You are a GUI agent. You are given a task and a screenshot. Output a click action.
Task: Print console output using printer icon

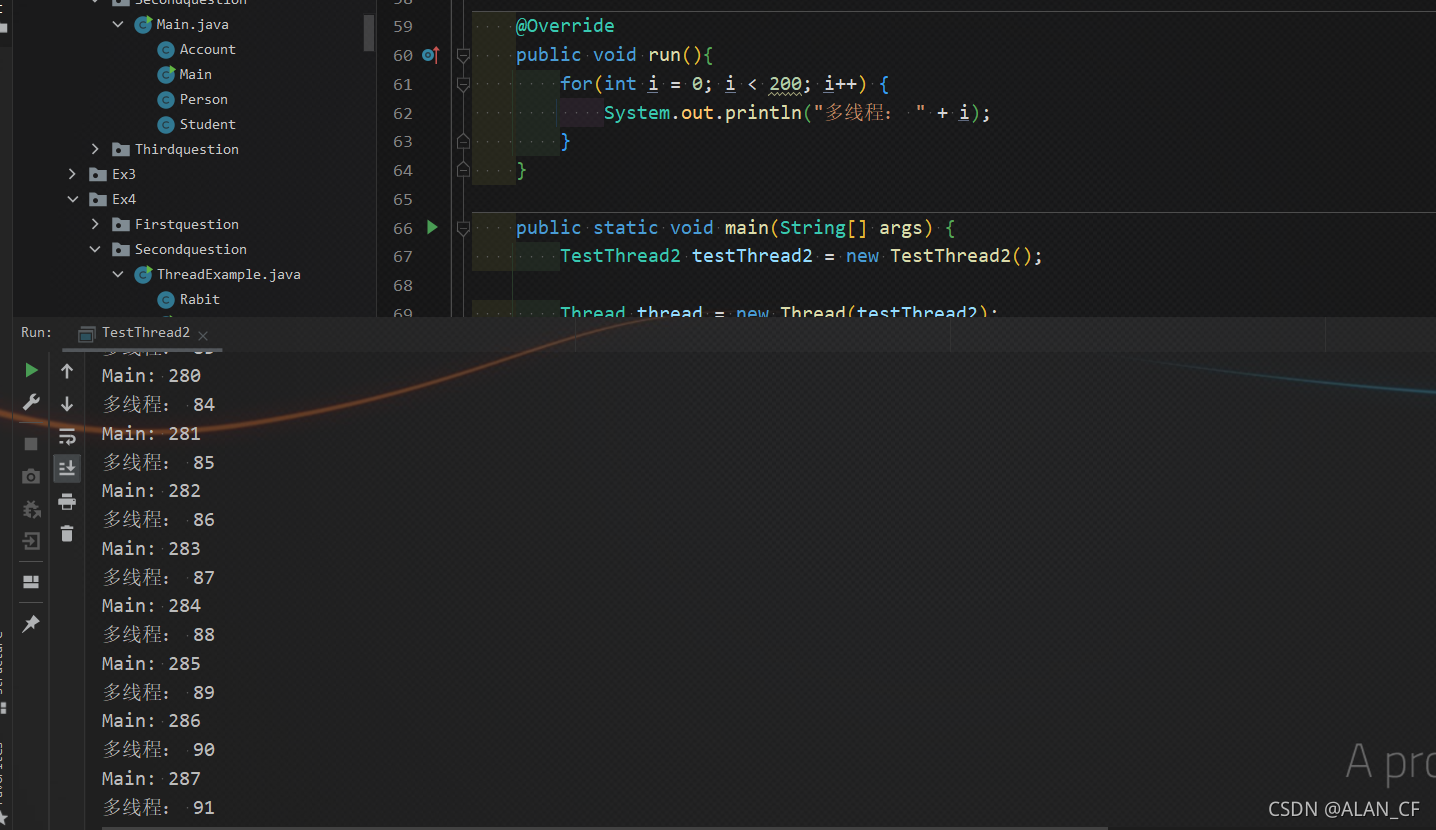click(67, 501)
